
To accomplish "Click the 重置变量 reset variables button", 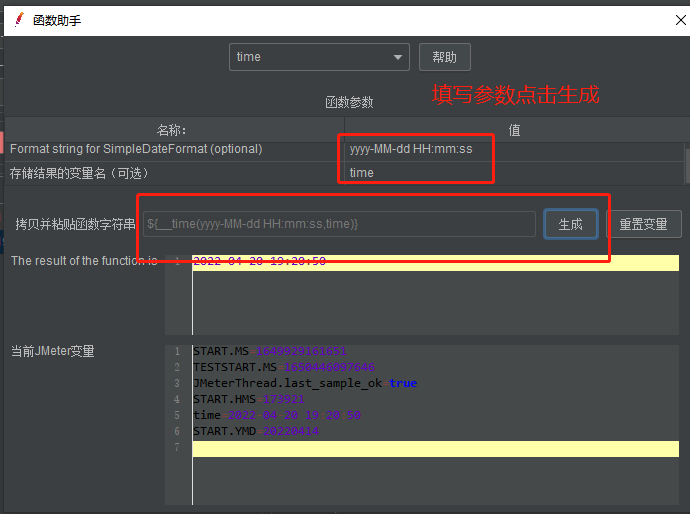I will point(643,224).
